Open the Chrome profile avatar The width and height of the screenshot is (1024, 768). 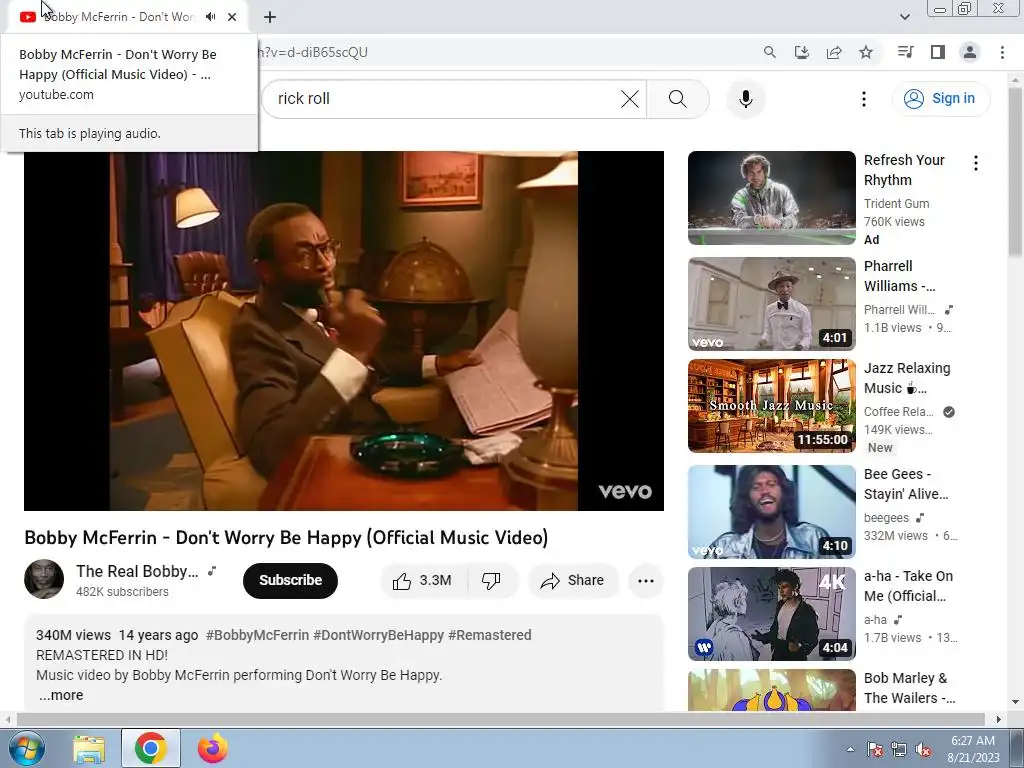pos(970,52)
